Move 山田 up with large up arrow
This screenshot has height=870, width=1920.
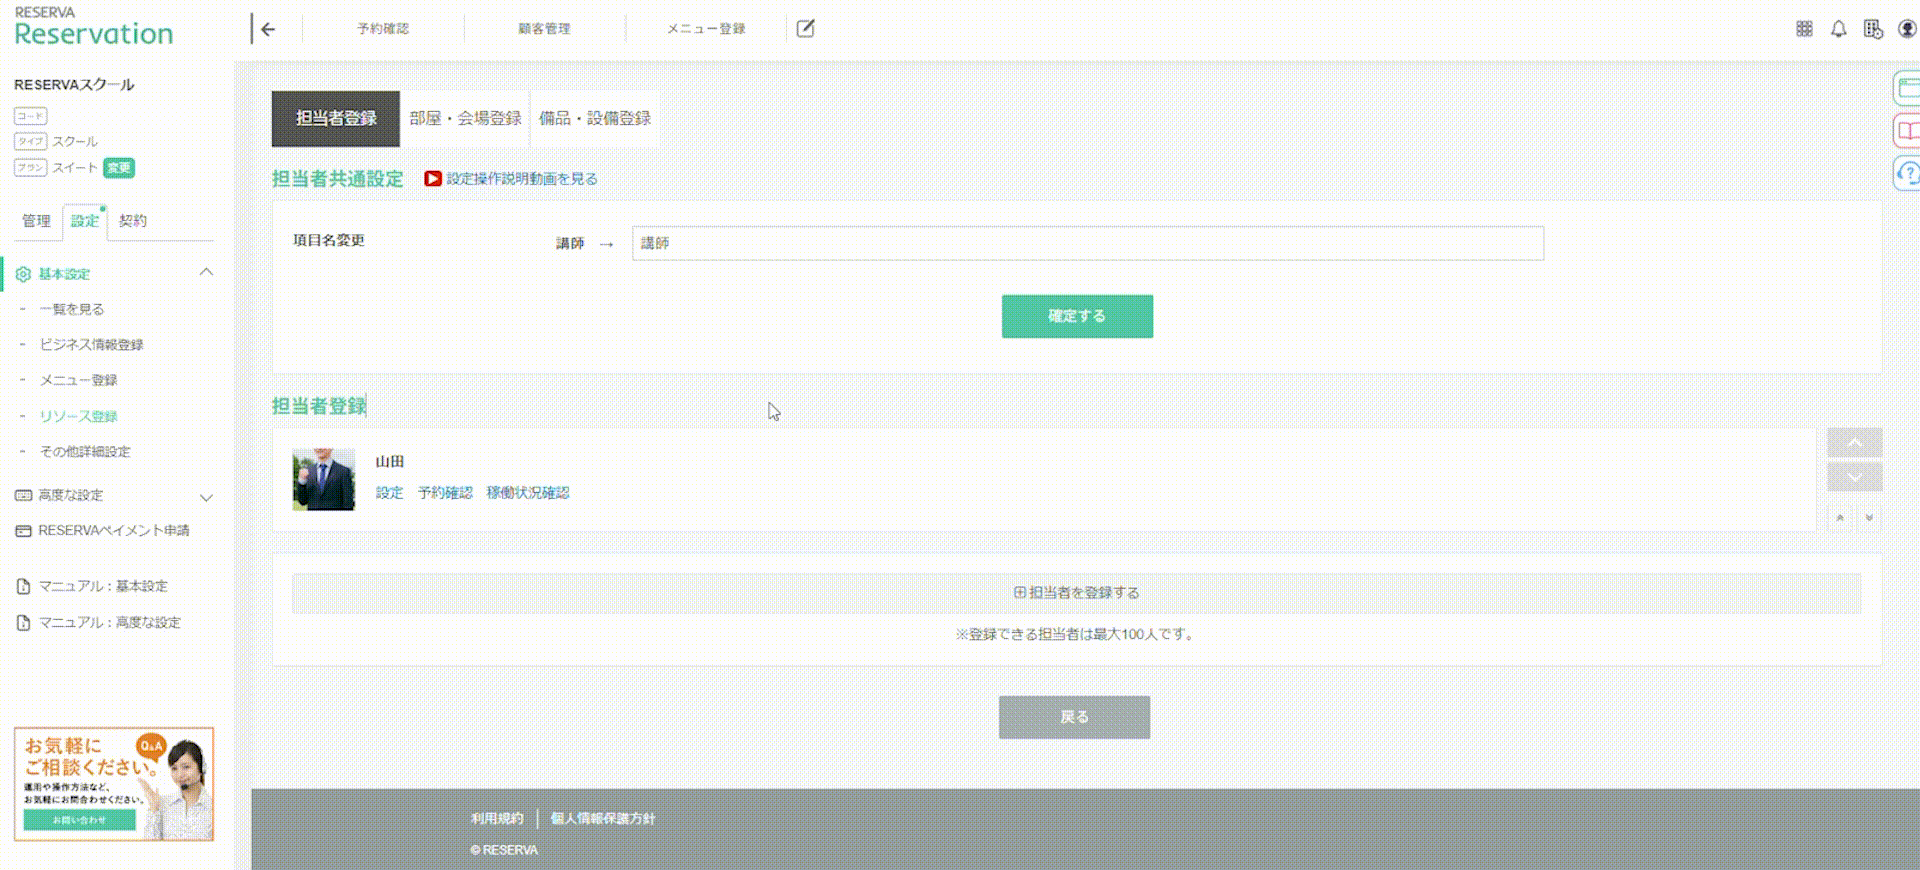(x=1854, y=443)
